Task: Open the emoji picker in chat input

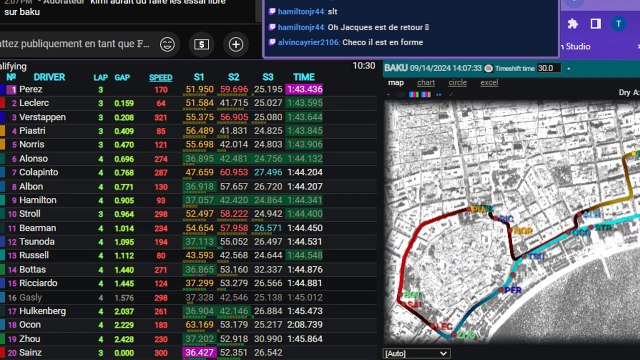Action: click(x=167, y=44)
